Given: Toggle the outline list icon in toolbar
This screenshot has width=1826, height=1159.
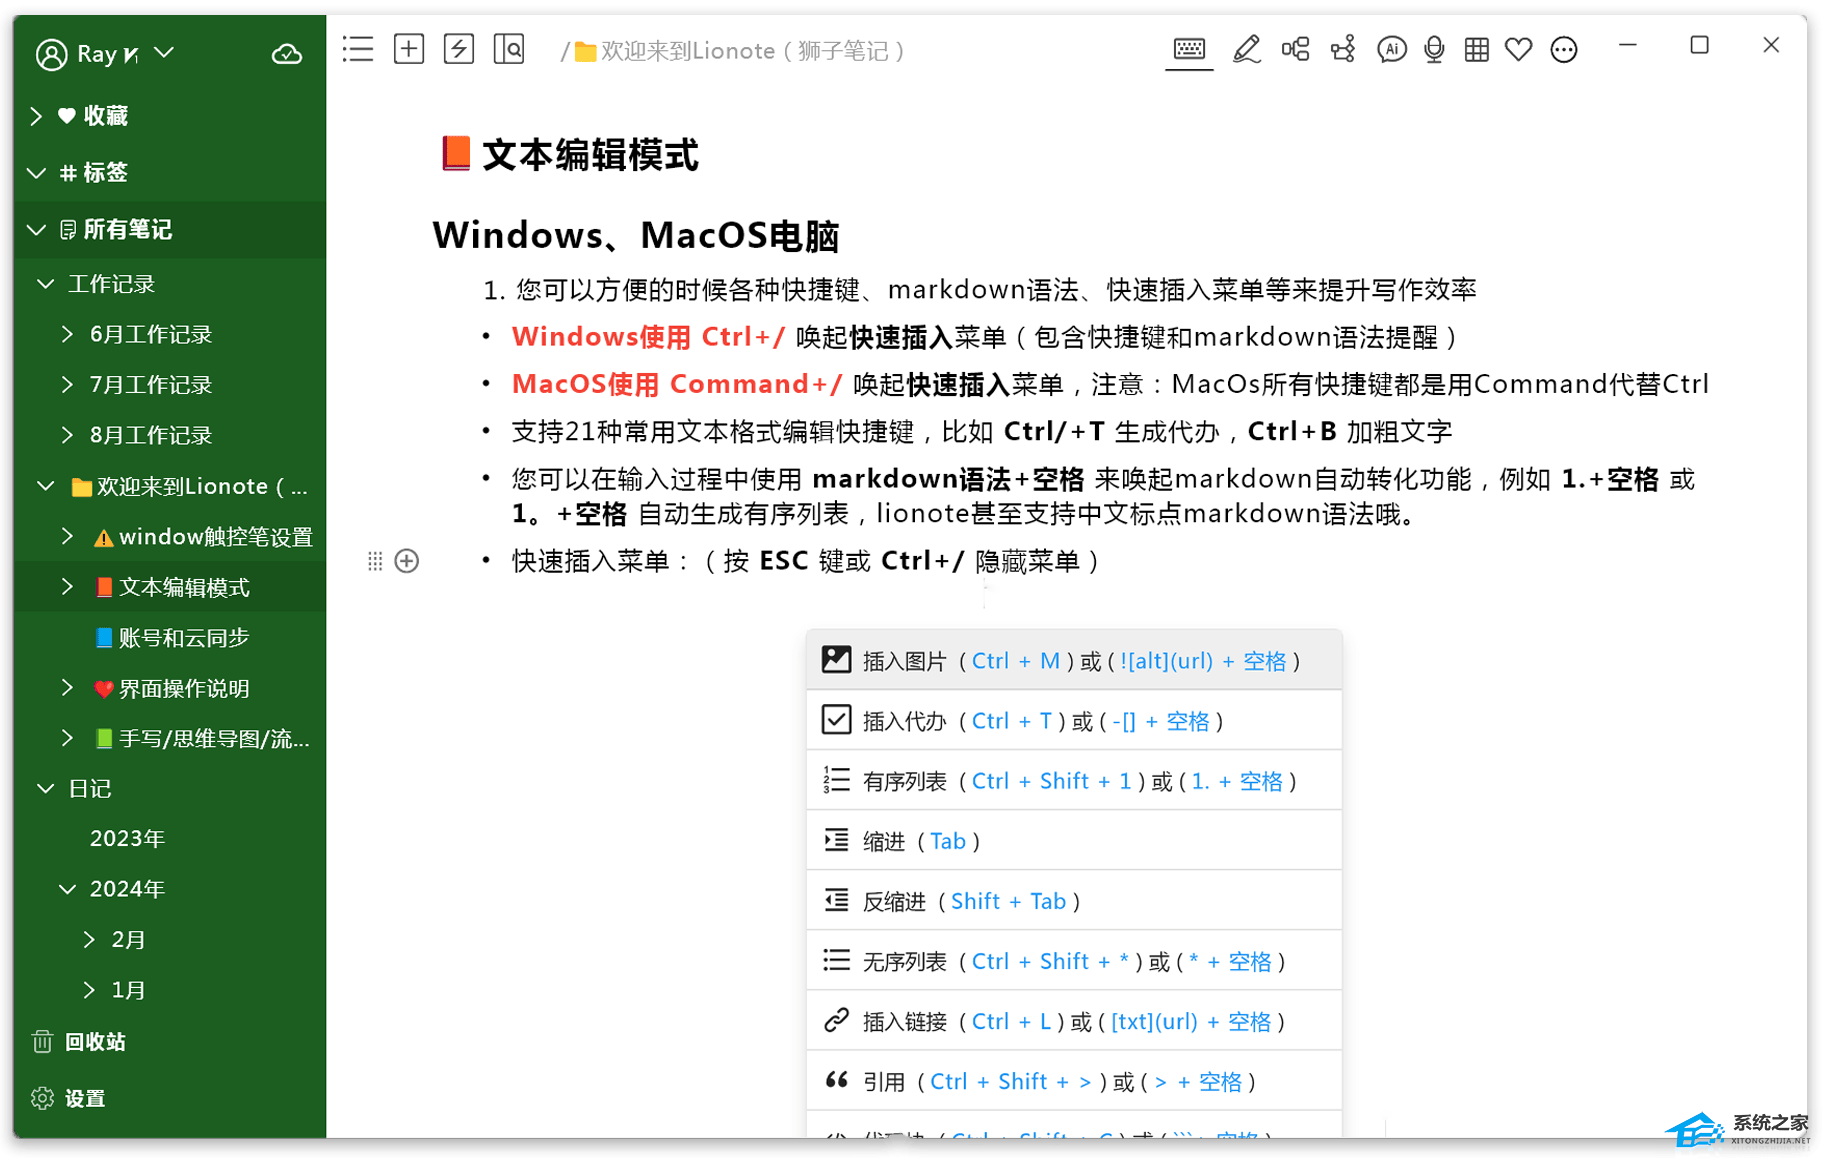Looking at the screenshot, I should [x=358, y=49].
